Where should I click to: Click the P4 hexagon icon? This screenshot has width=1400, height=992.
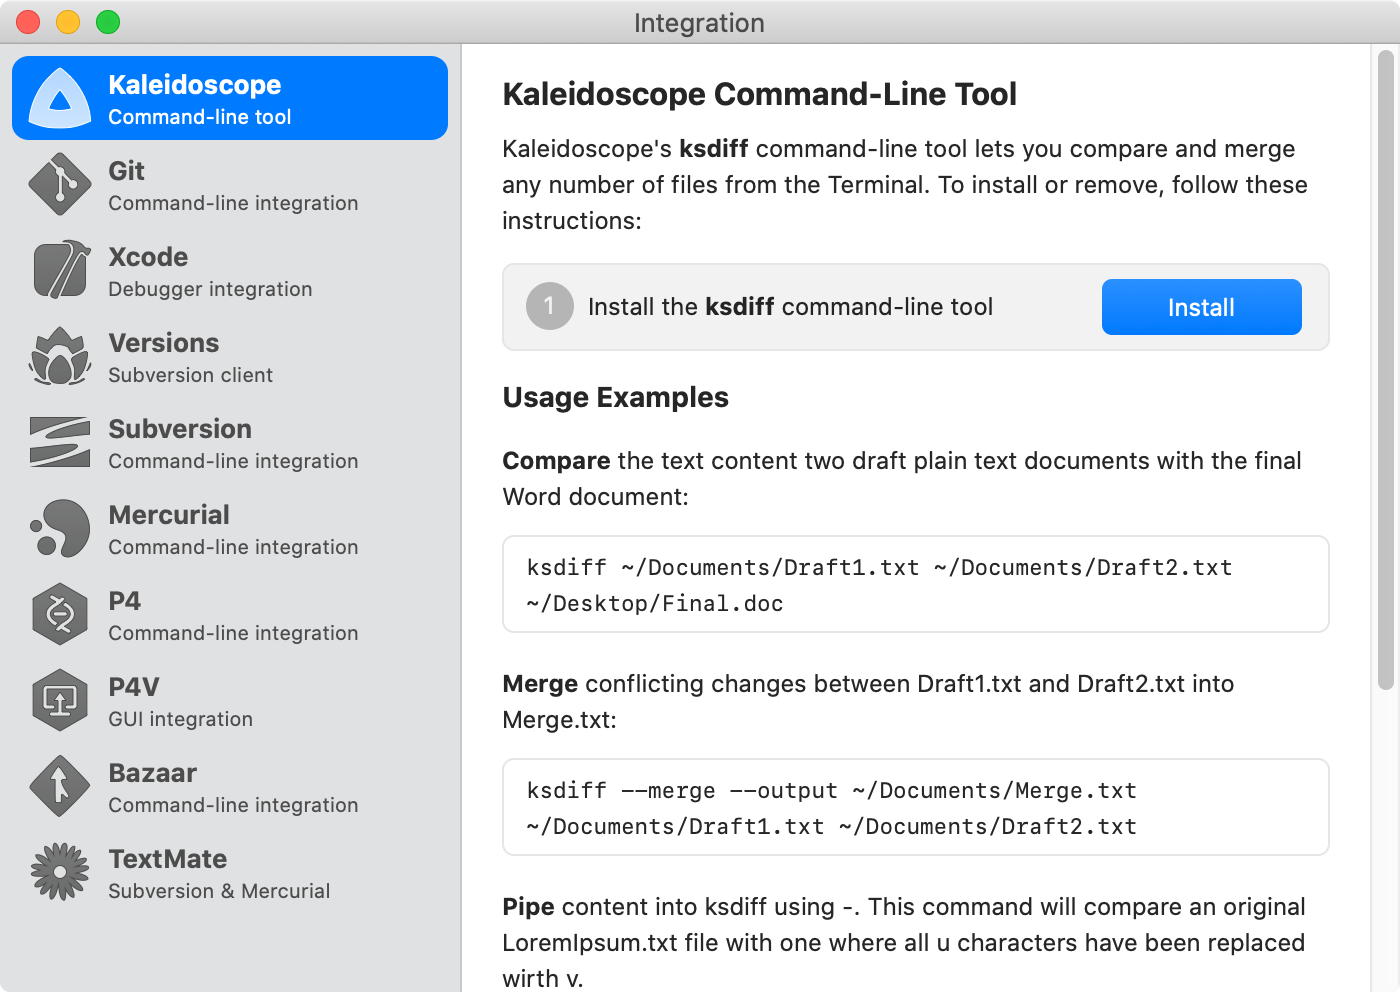click(60, 615)
